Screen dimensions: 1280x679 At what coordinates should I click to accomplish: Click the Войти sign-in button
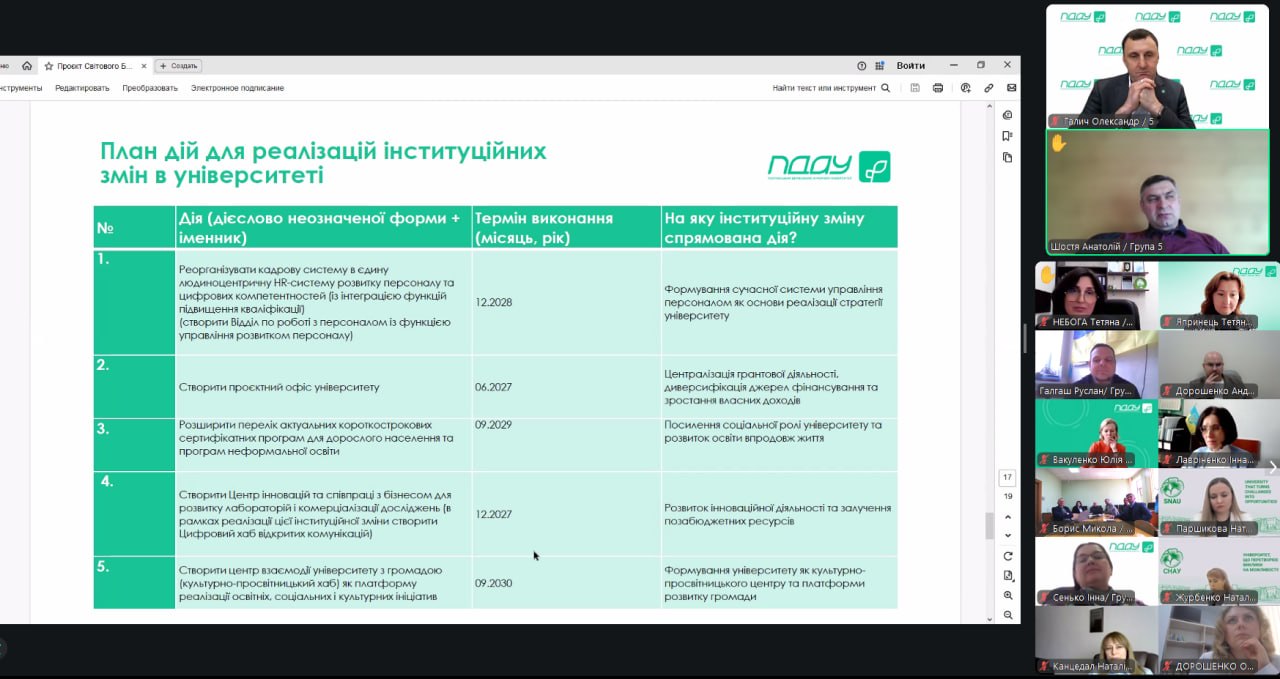point(910,66)
